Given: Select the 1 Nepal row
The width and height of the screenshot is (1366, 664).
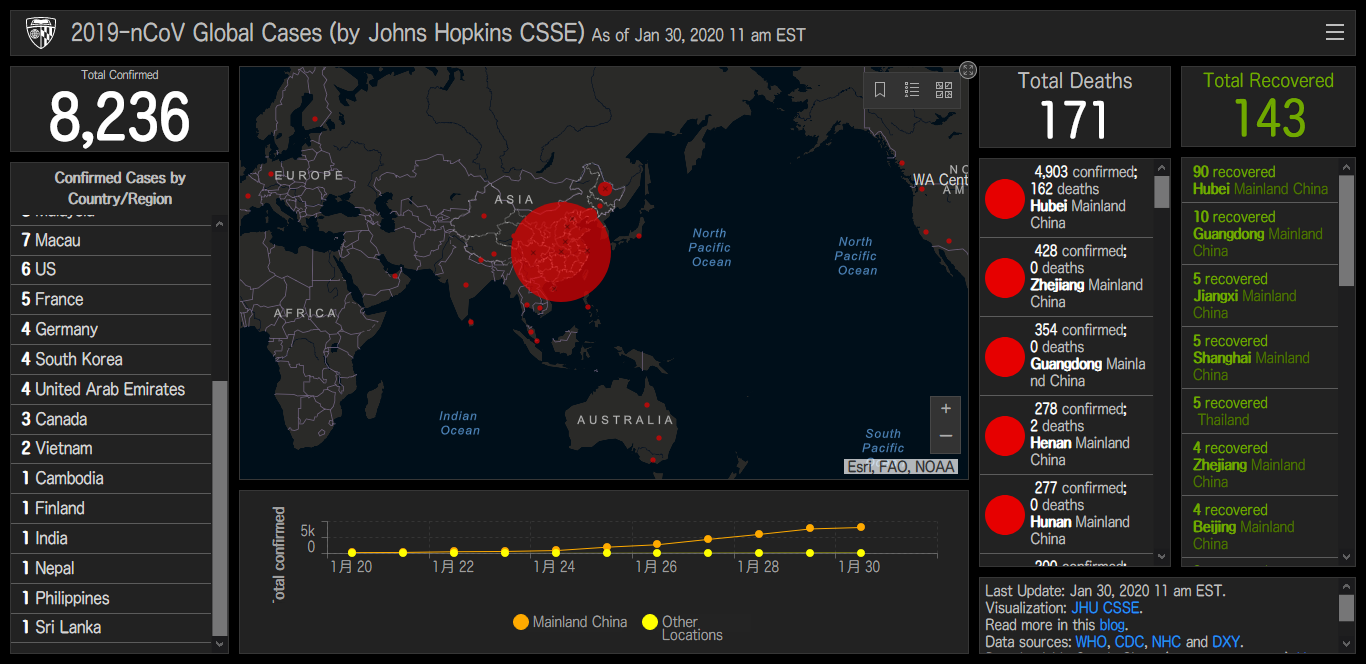Looking at the screenshot, I should click(111, 569).
